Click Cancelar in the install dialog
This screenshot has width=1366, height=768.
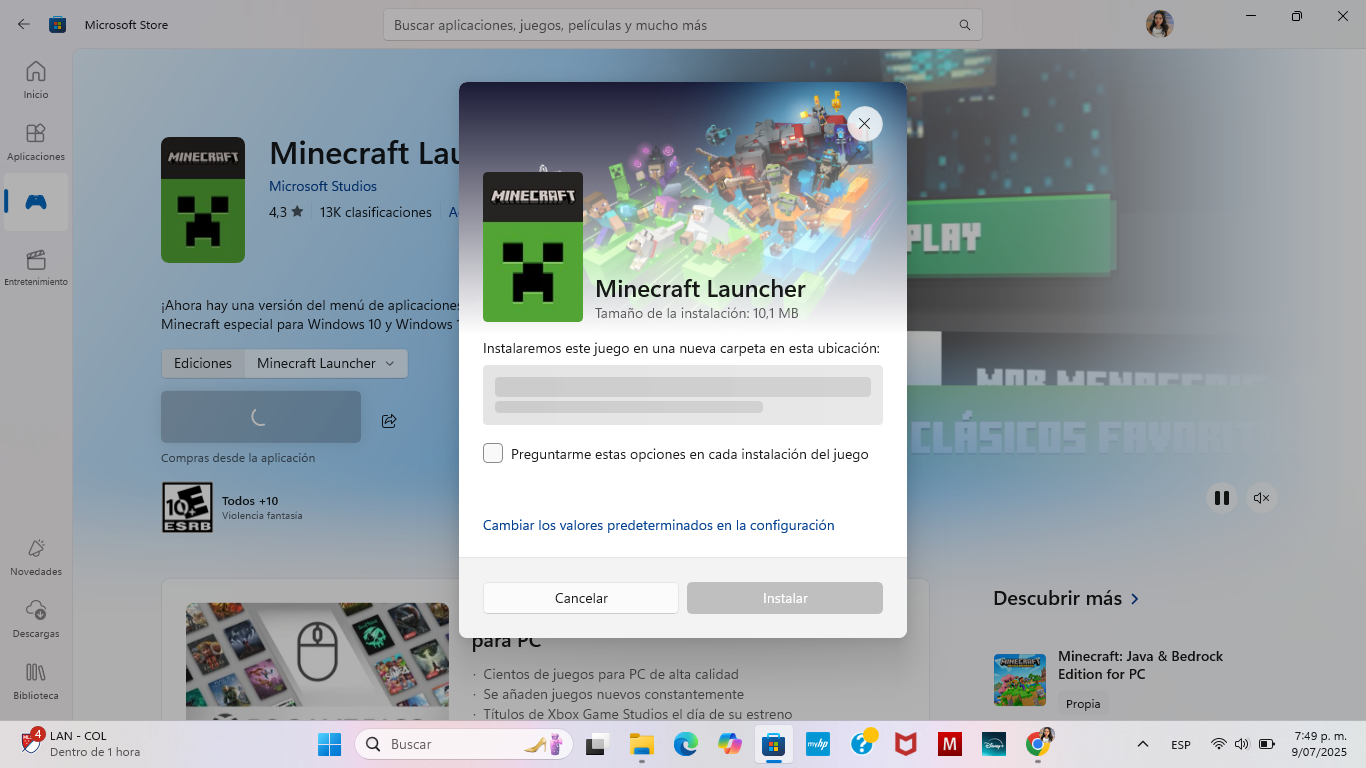[581, 598]
